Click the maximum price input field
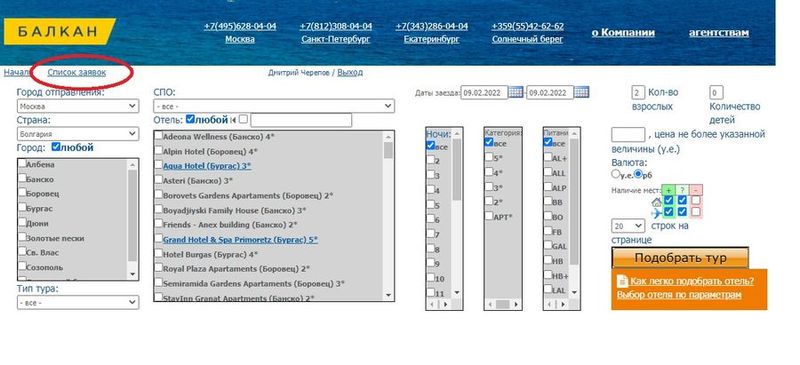This screenshot has width=800, height=365. pos(628,135)
